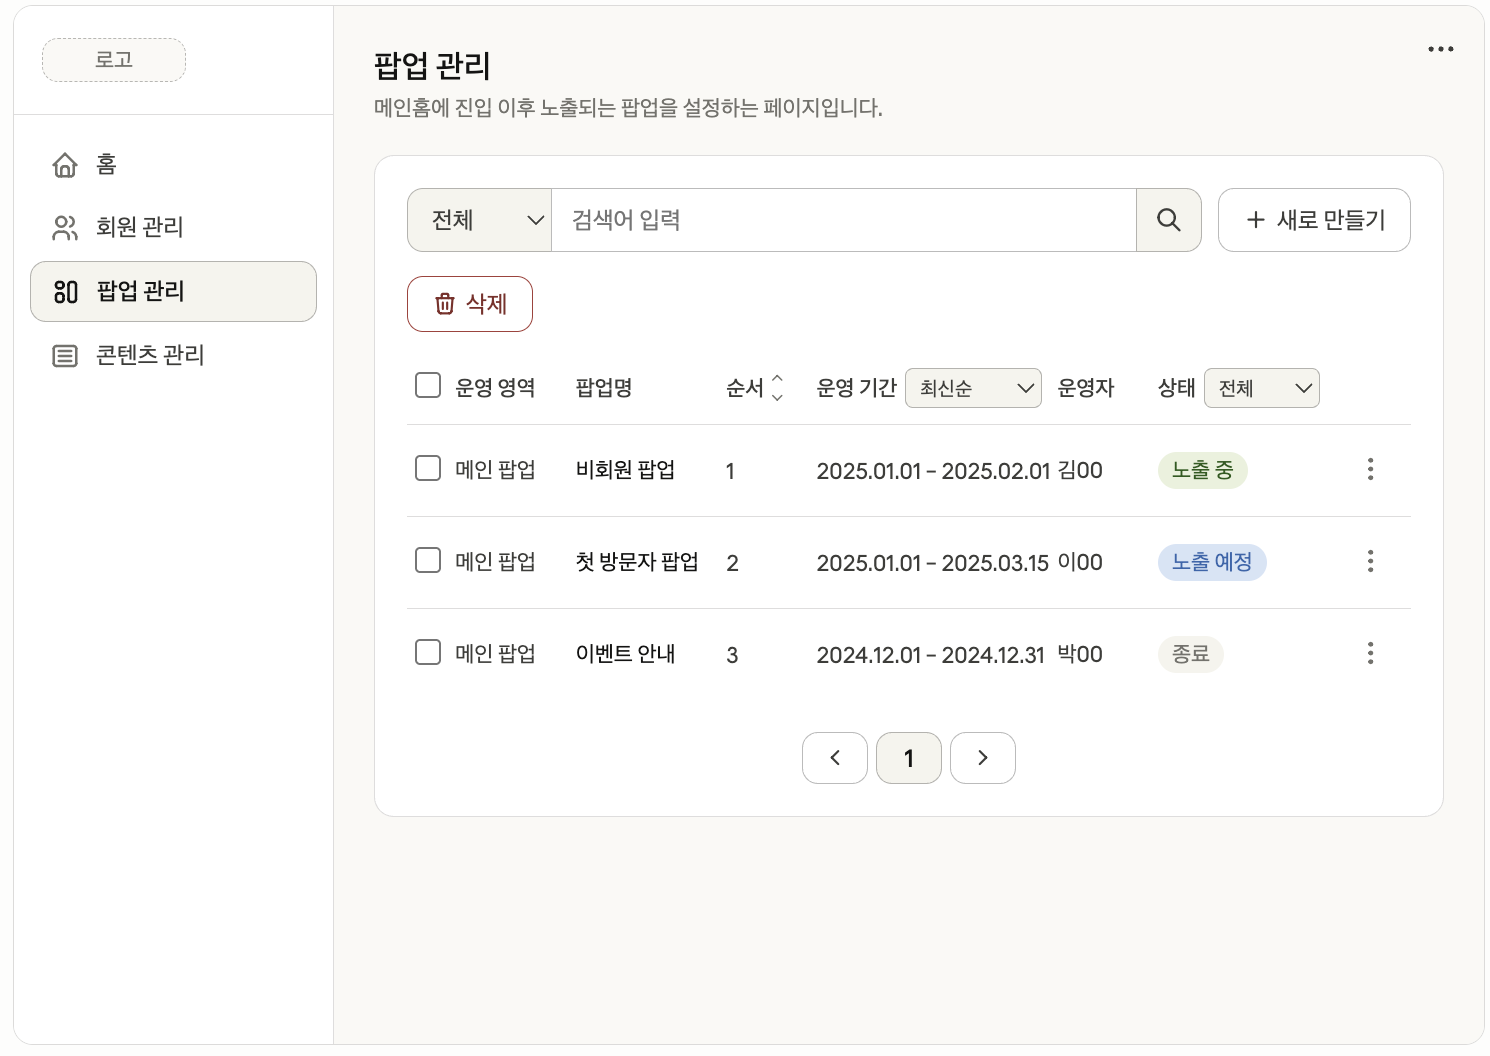Check the 첫 방문자 팝업 row checkbox
This screenshot has height=1056, width=1490.
point(428,560)
